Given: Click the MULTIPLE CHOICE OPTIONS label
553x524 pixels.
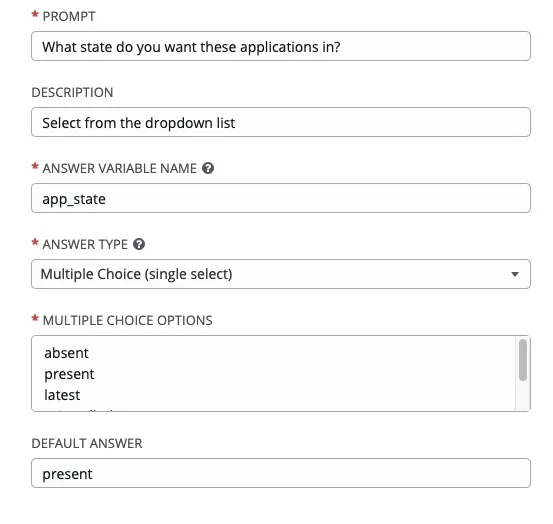Looking at the screenshot, I should 127,321.
